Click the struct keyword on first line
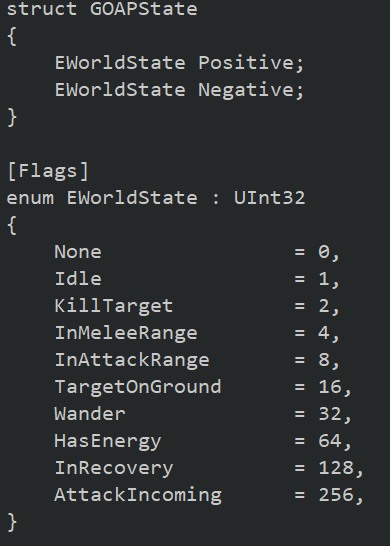This screenshot has height=546, width=390. point(42,8)
